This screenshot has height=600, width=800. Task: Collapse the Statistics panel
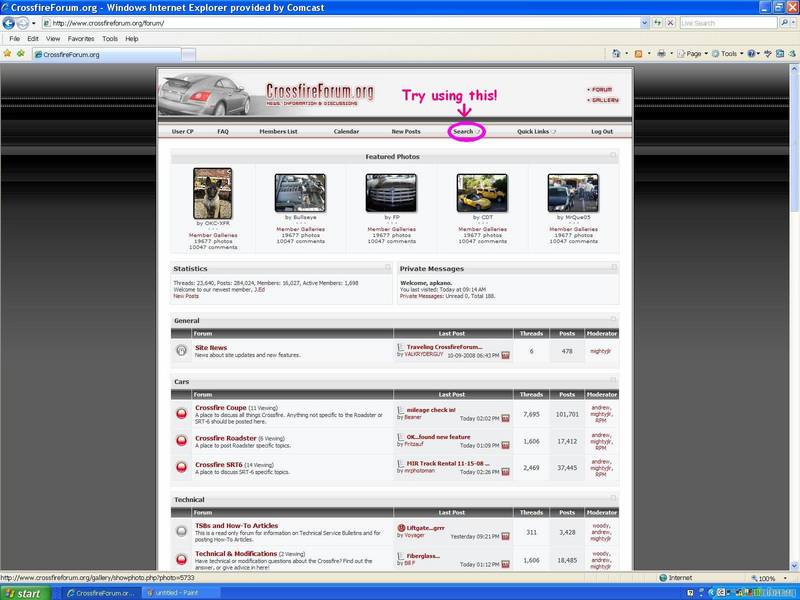pos(387,268)
